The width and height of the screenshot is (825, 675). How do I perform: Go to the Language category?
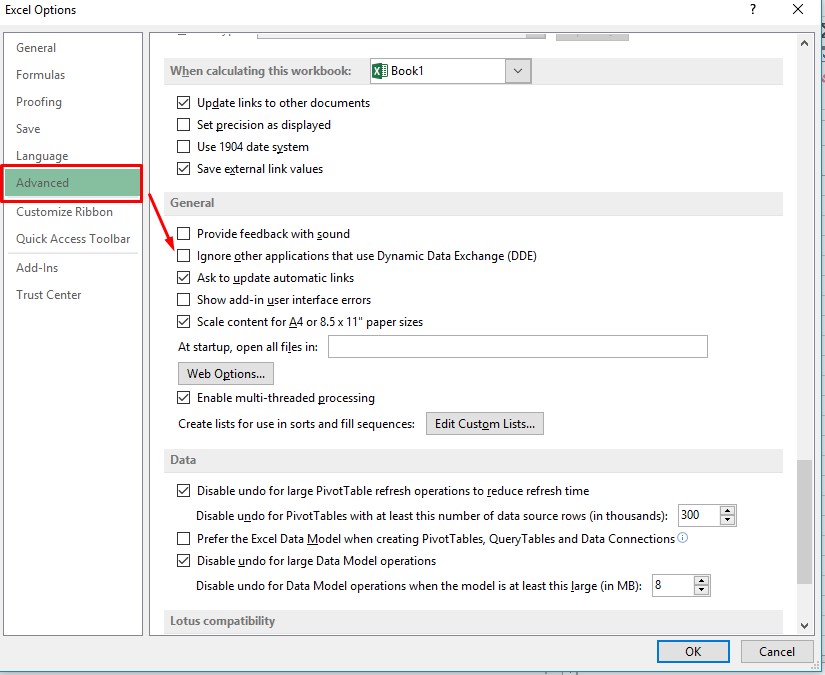click(x=42, y=156)
